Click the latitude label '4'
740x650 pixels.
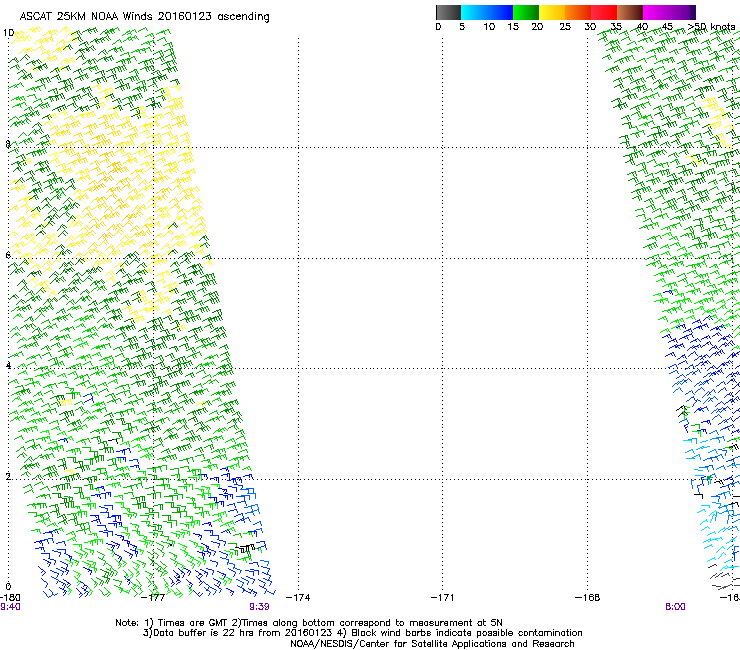click(x=8, y=365)
